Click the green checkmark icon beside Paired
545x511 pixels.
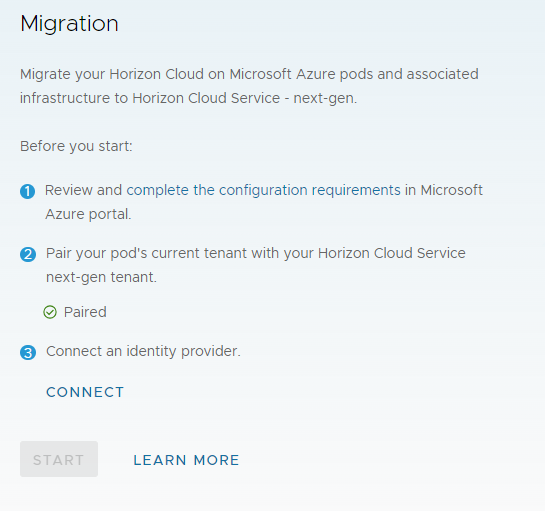(x=50, y=312)
